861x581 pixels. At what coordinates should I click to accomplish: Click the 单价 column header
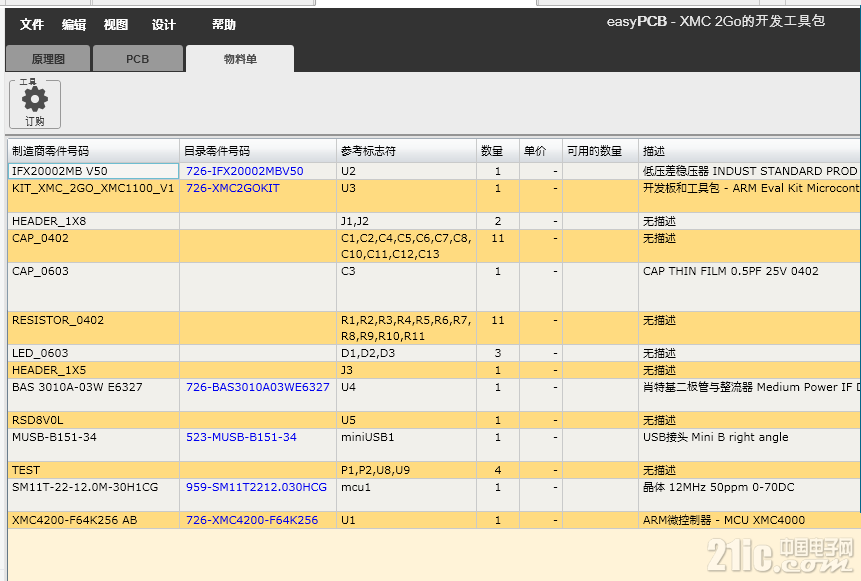(x=541, y=151)
